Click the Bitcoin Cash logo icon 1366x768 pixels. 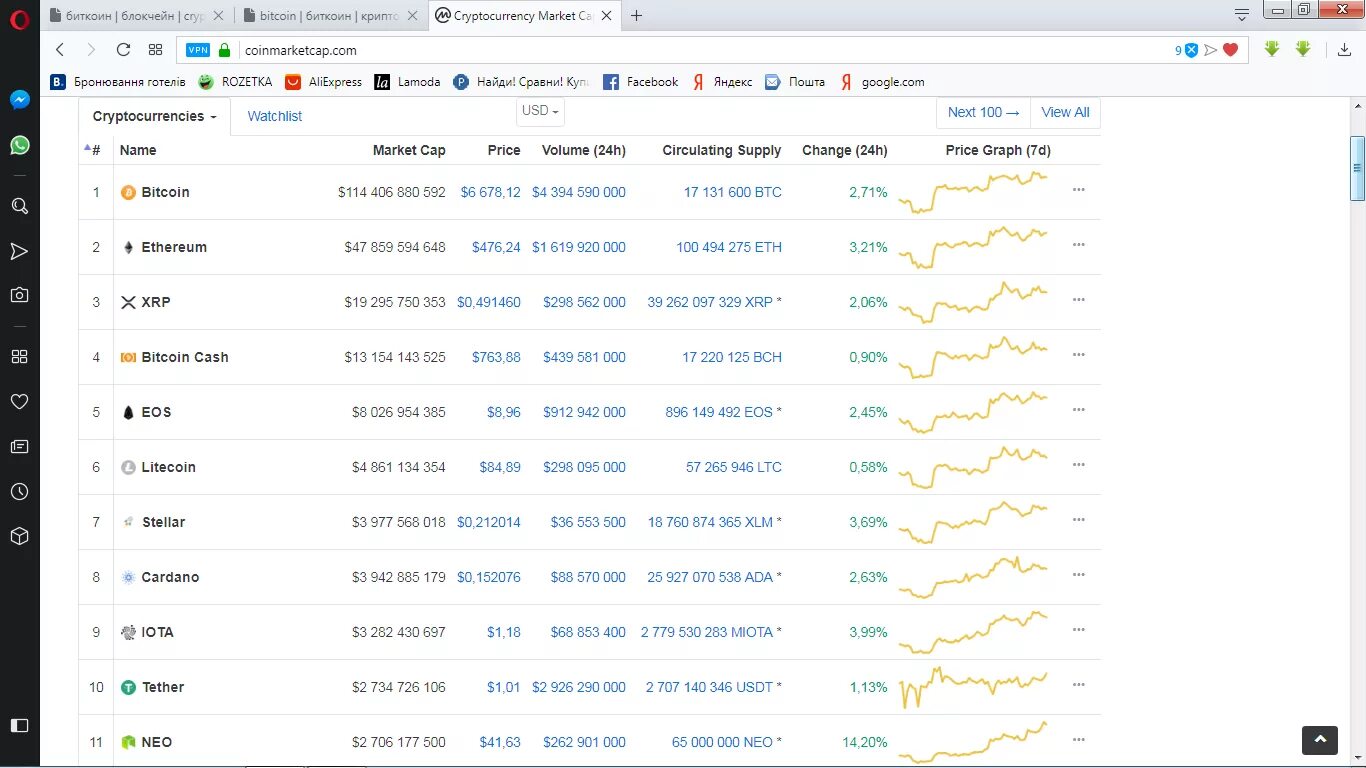128,357
